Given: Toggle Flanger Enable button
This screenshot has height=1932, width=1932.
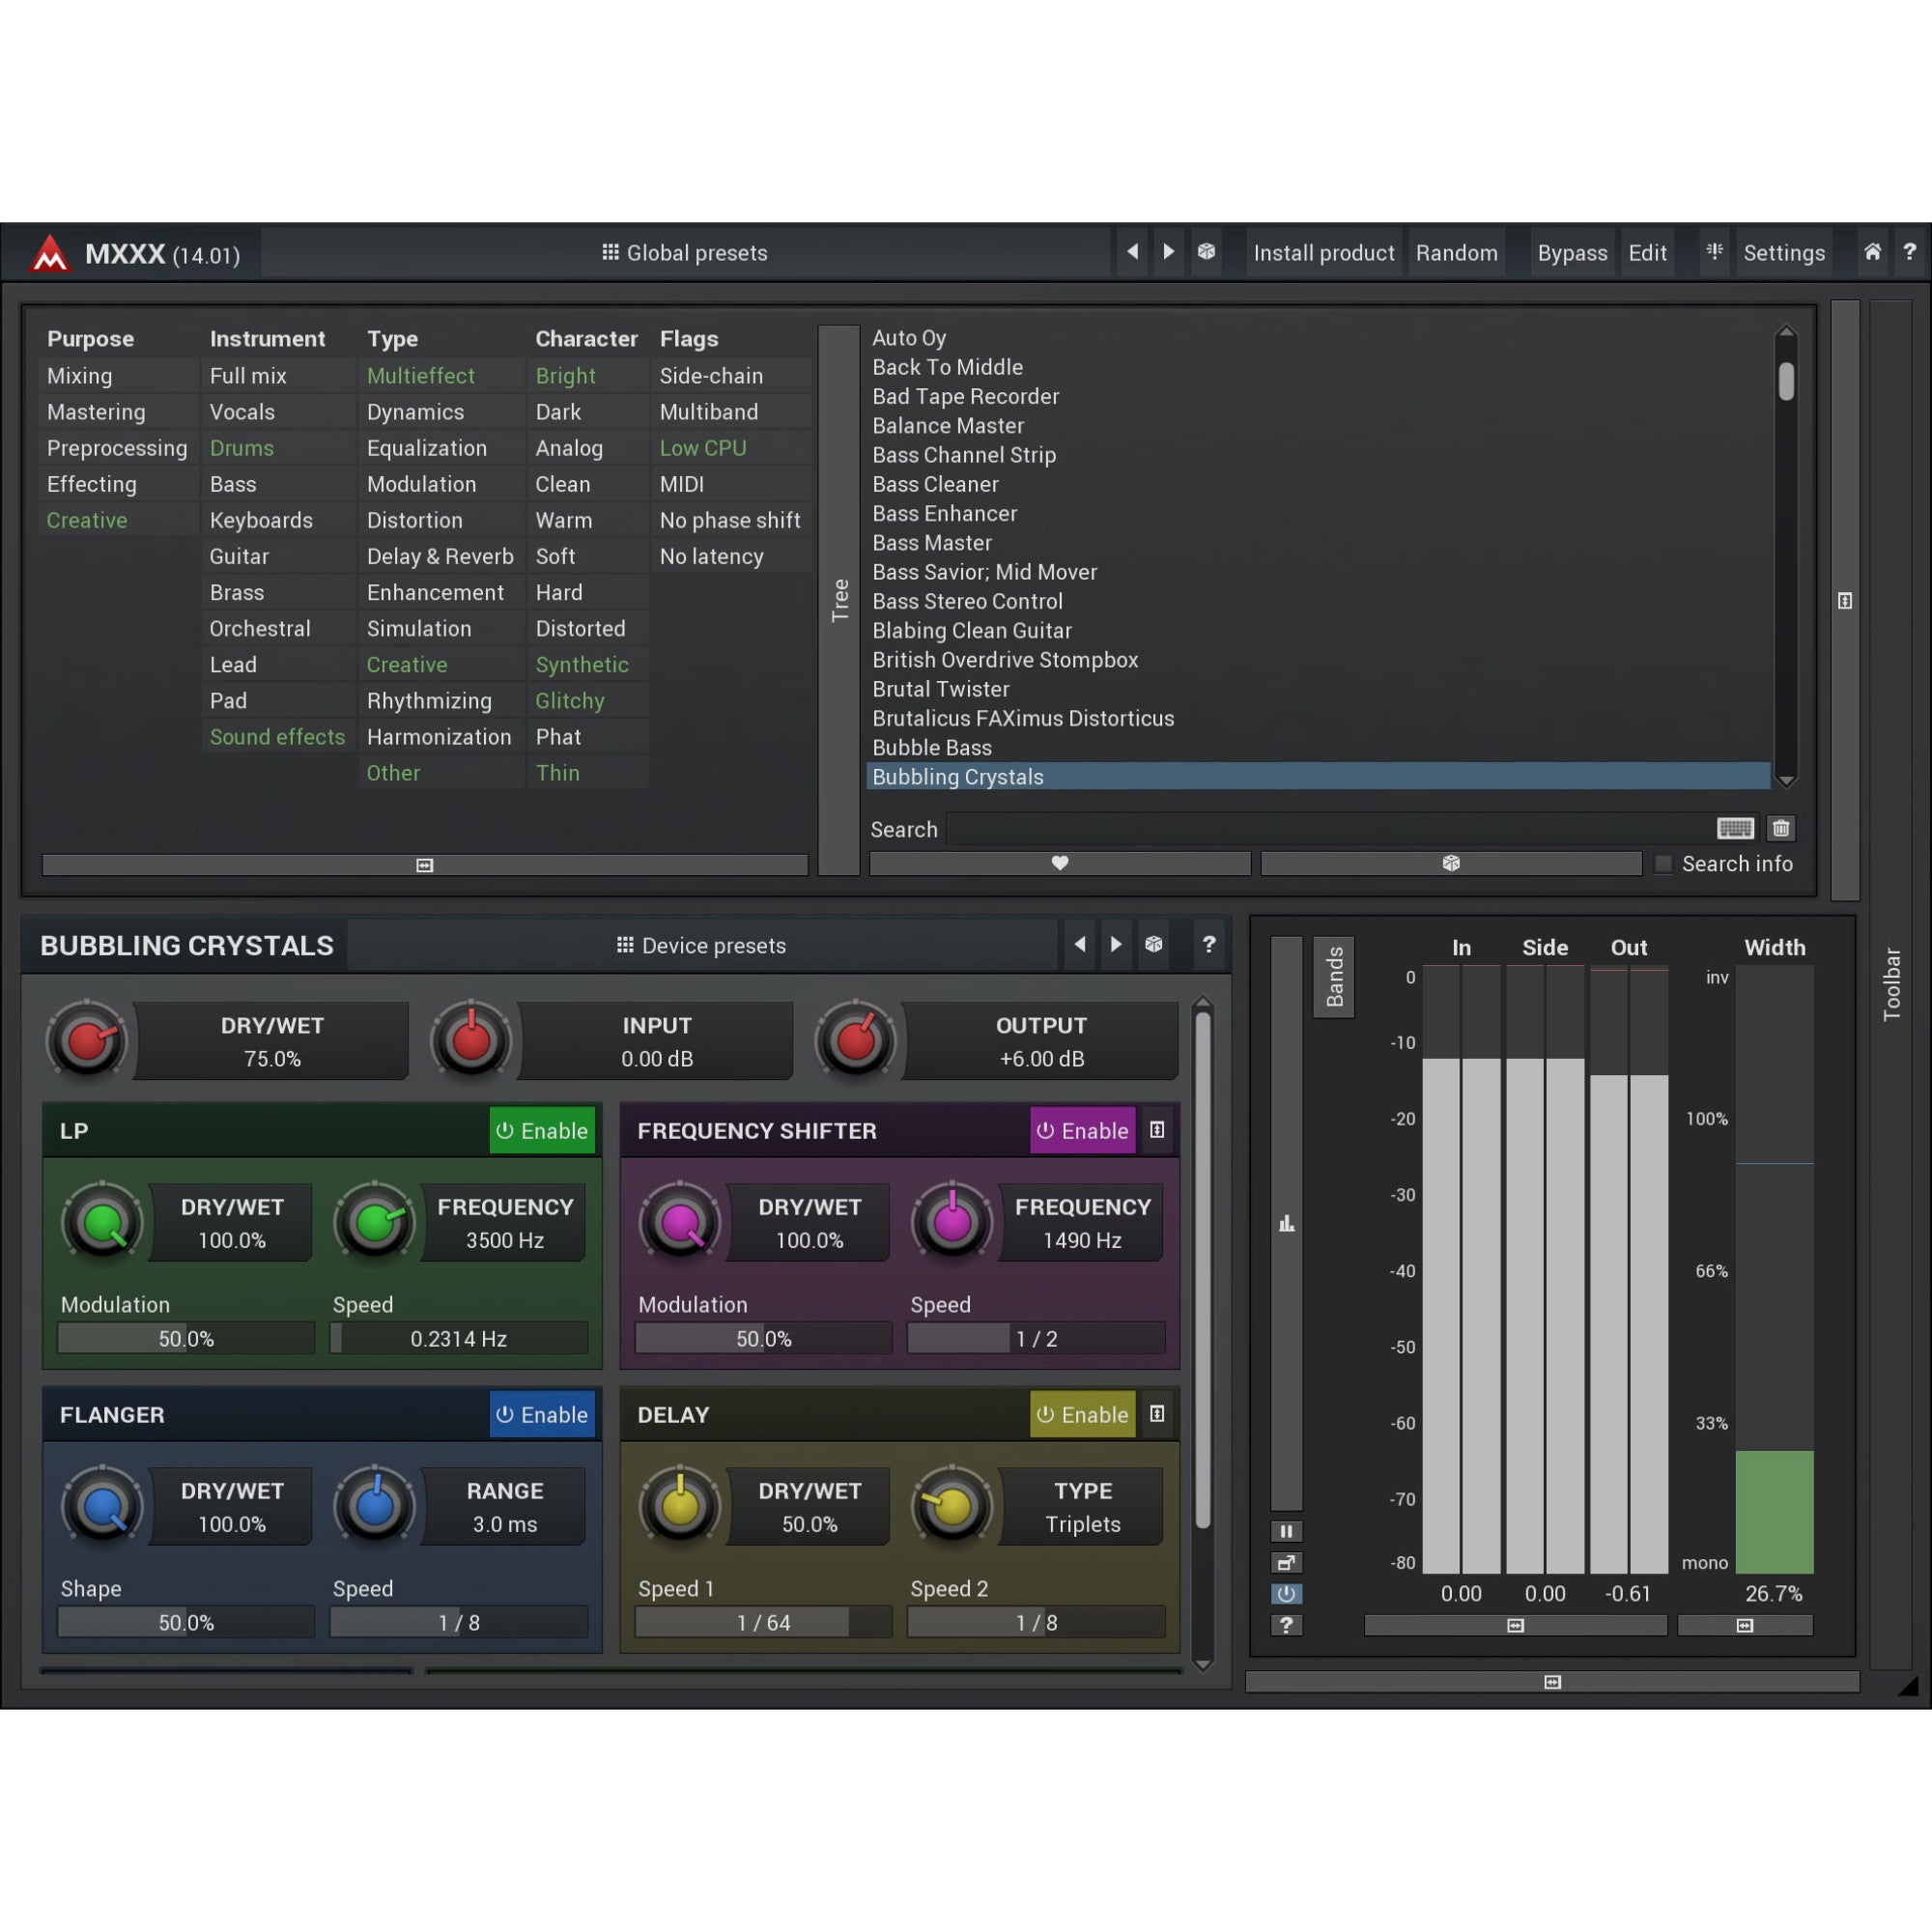Looking at the screenshot, I should coord(542,1414).
